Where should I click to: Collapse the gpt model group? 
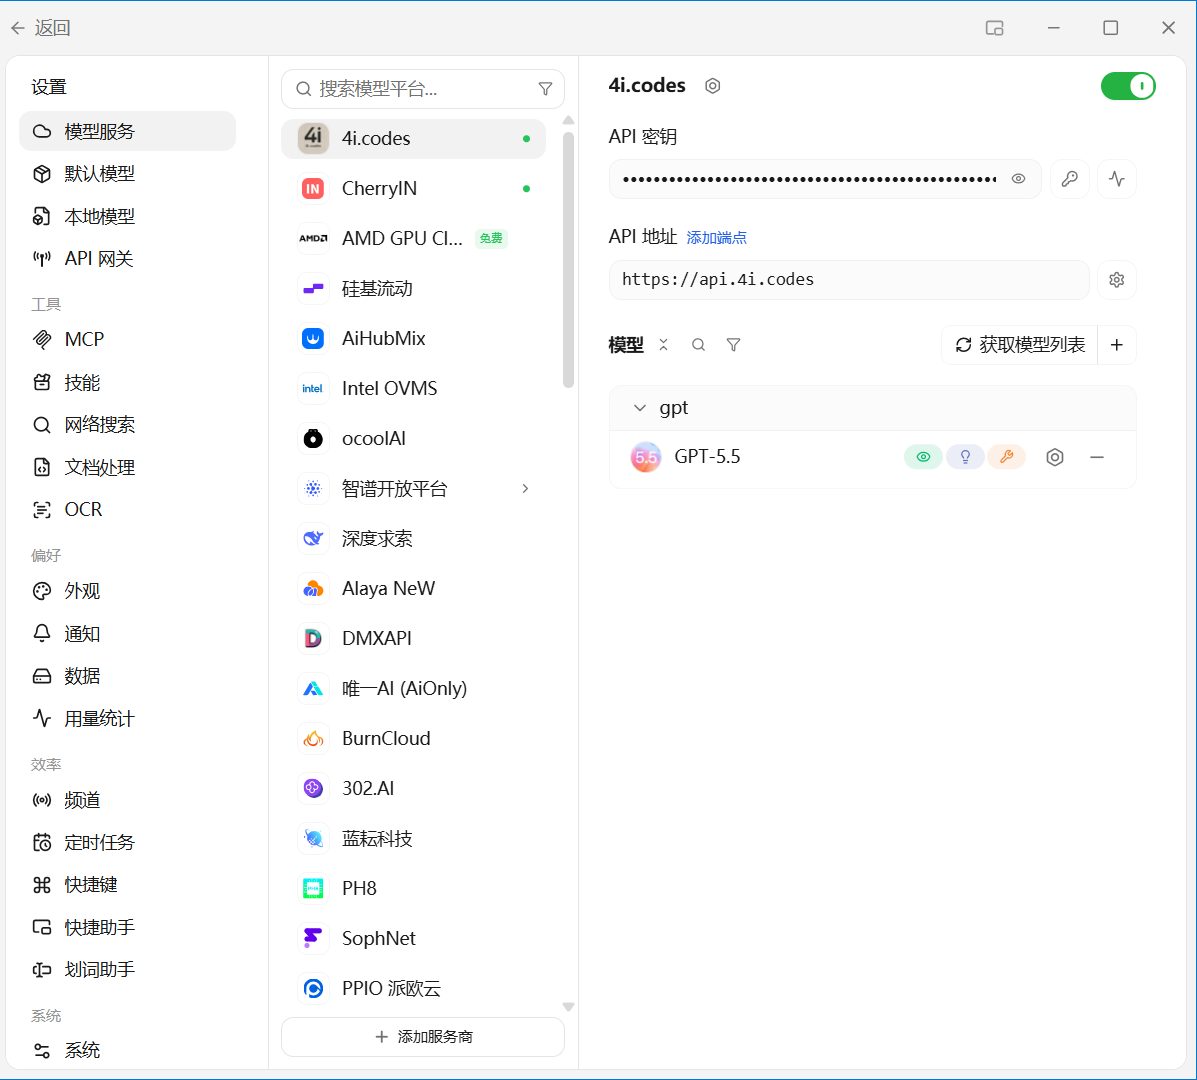640,408
